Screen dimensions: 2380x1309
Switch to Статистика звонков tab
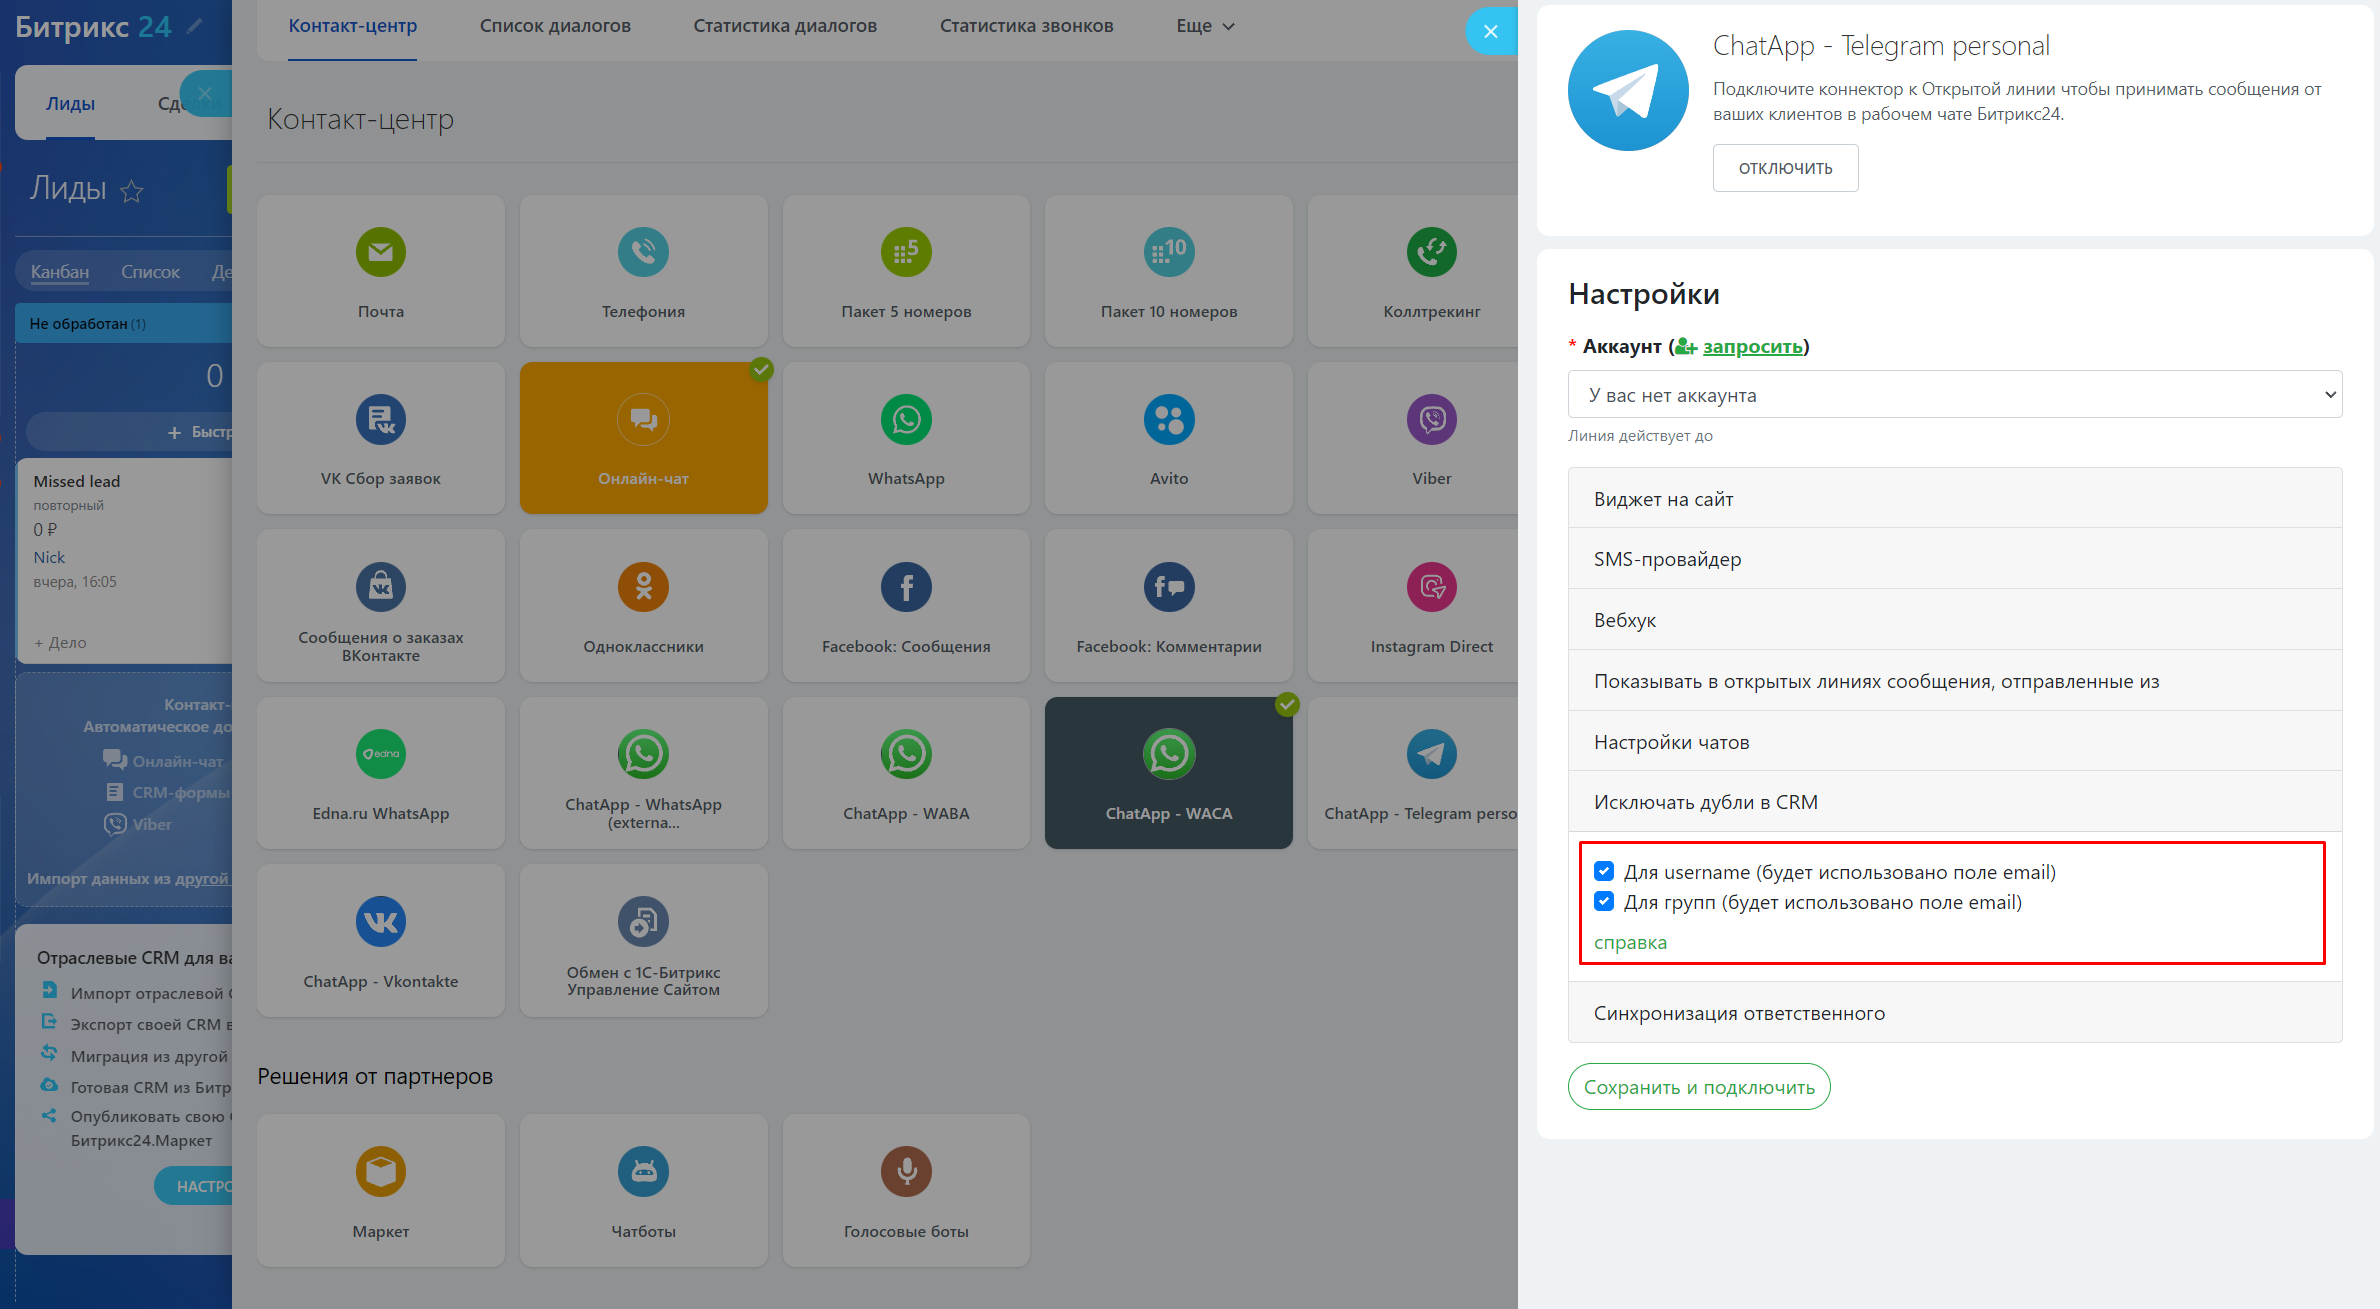click(1026, 26)
